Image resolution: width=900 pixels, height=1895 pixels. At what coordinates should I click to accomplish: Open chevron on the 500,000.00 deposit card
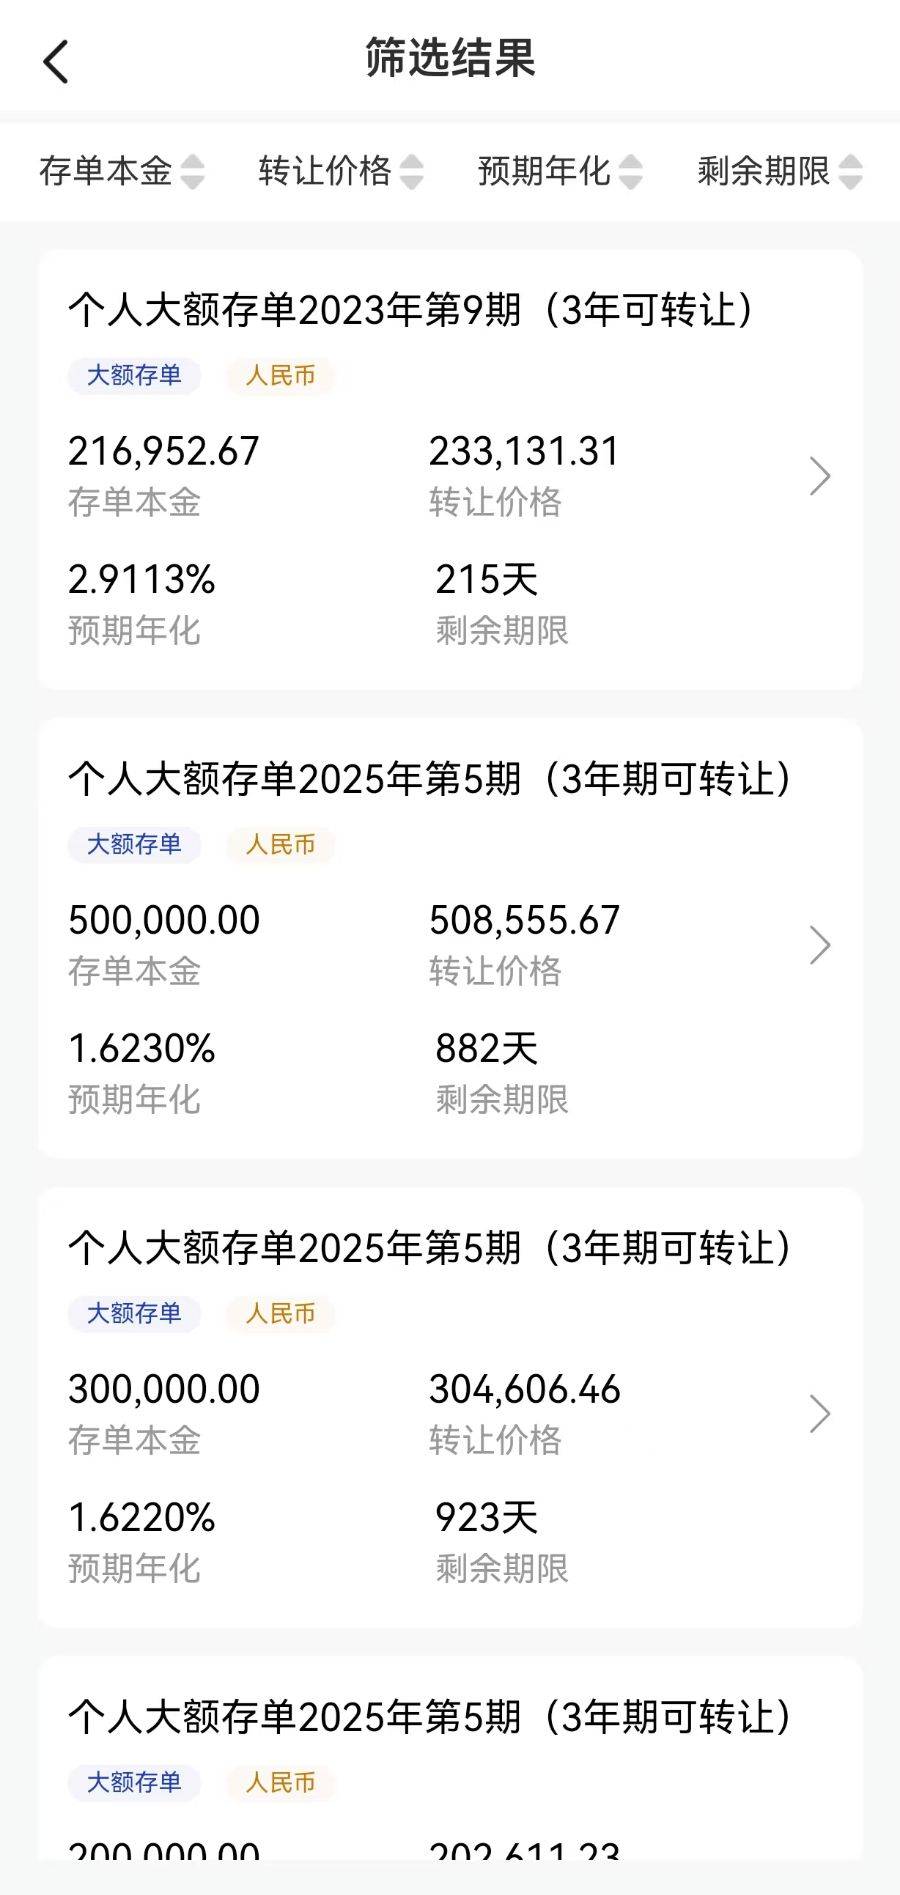click(820, 945)
